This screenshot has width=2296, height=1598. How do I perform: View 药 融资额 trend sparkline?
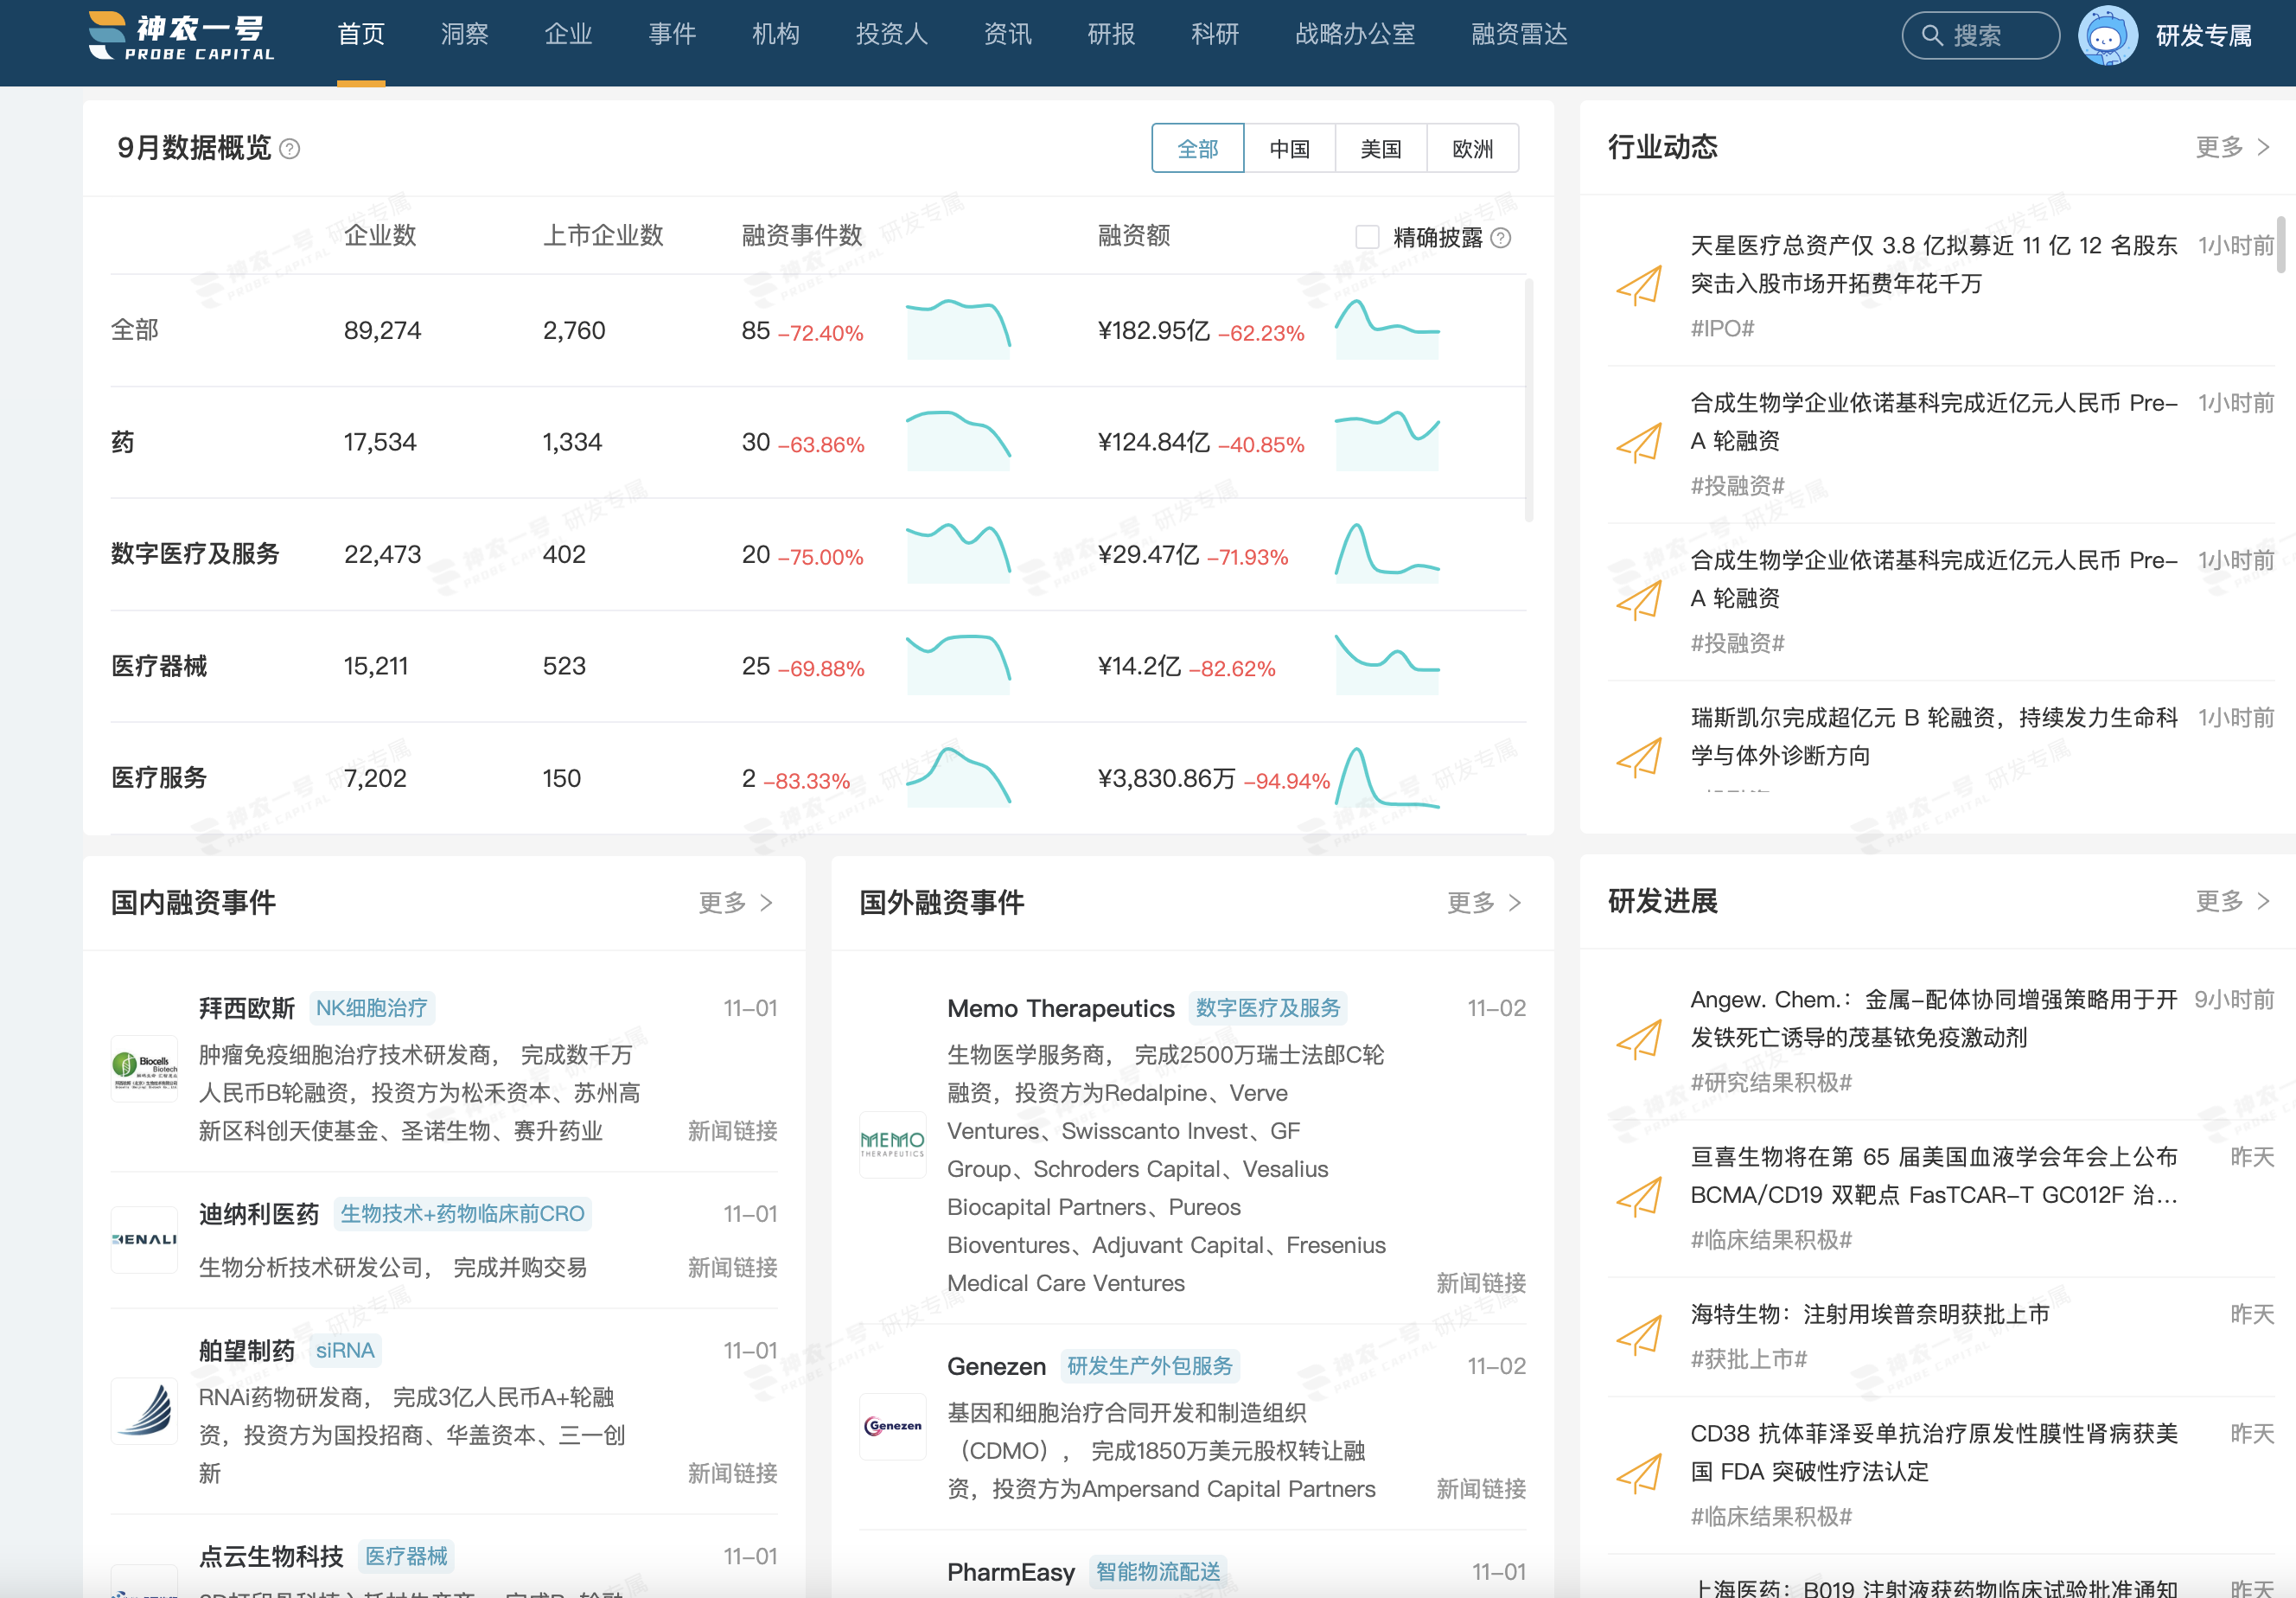(1387, 441)
